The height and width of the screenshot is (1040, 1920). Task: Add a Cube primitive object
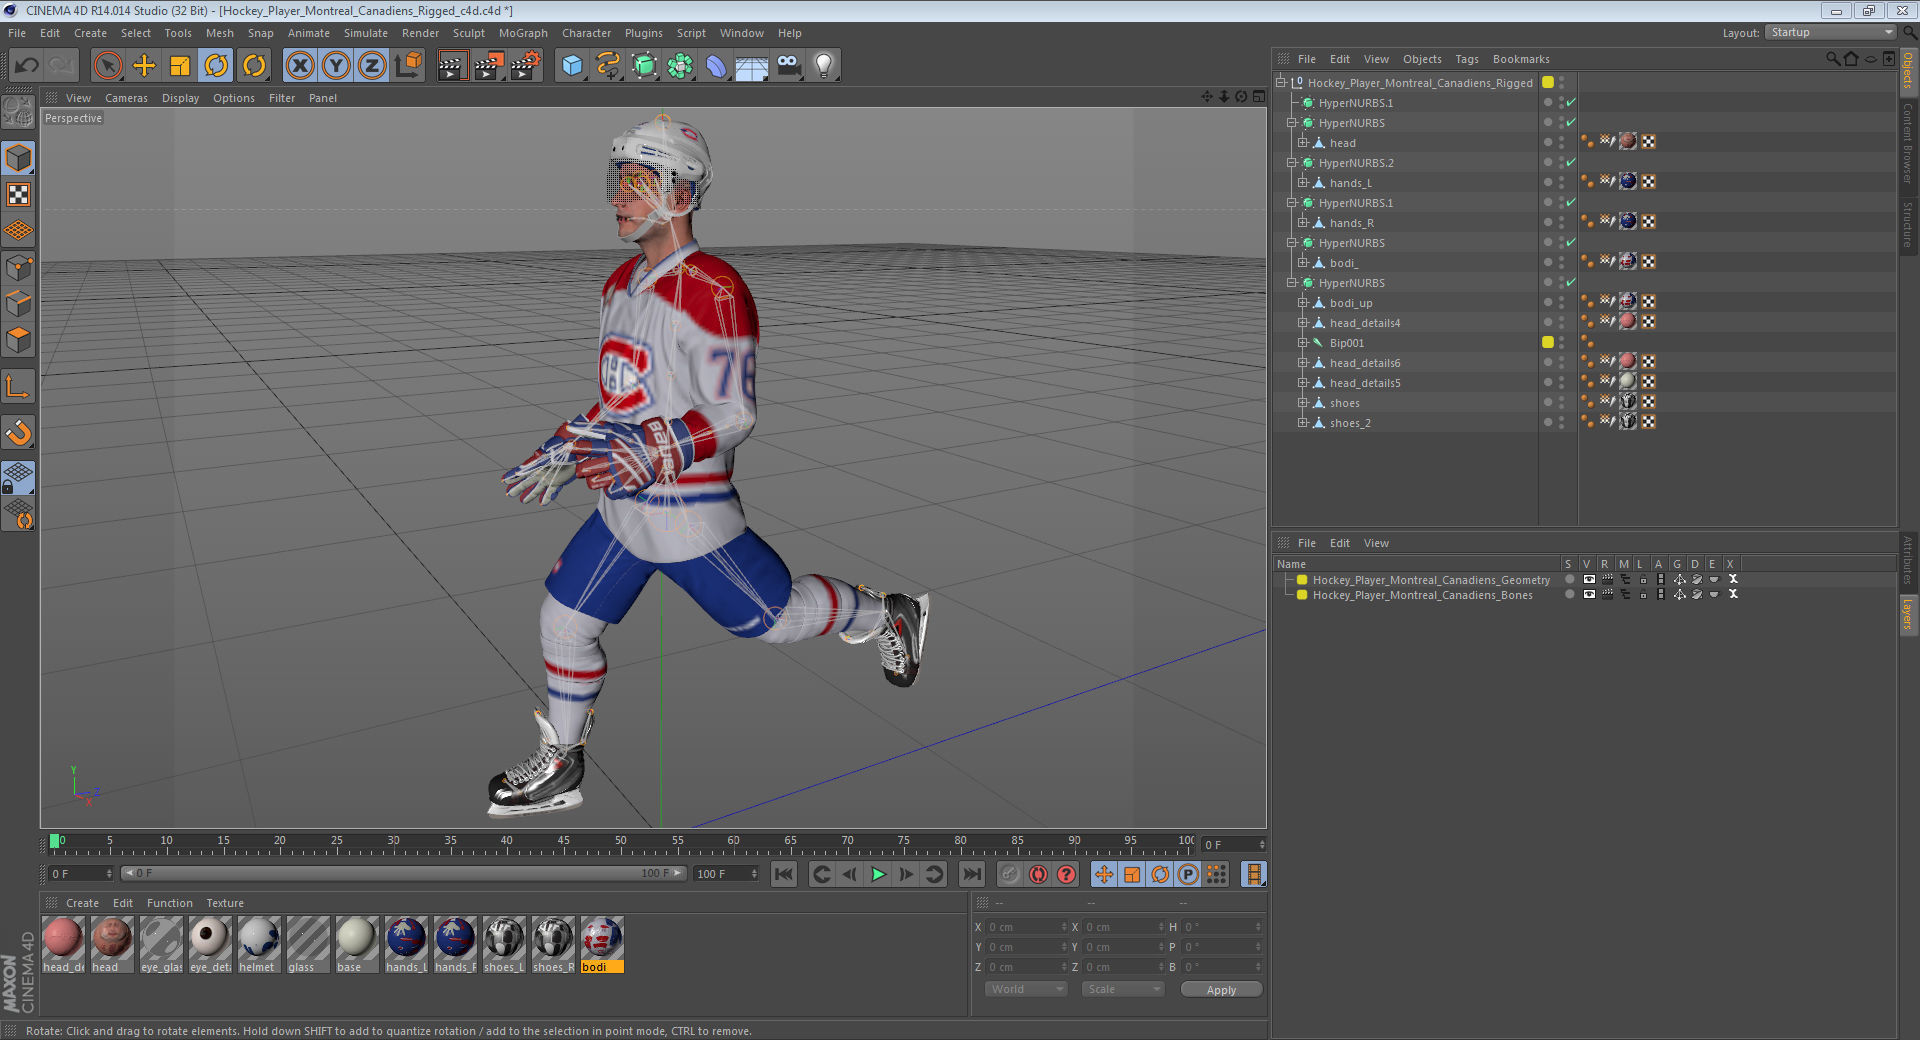pyautogui.click(x=572, y=66)
